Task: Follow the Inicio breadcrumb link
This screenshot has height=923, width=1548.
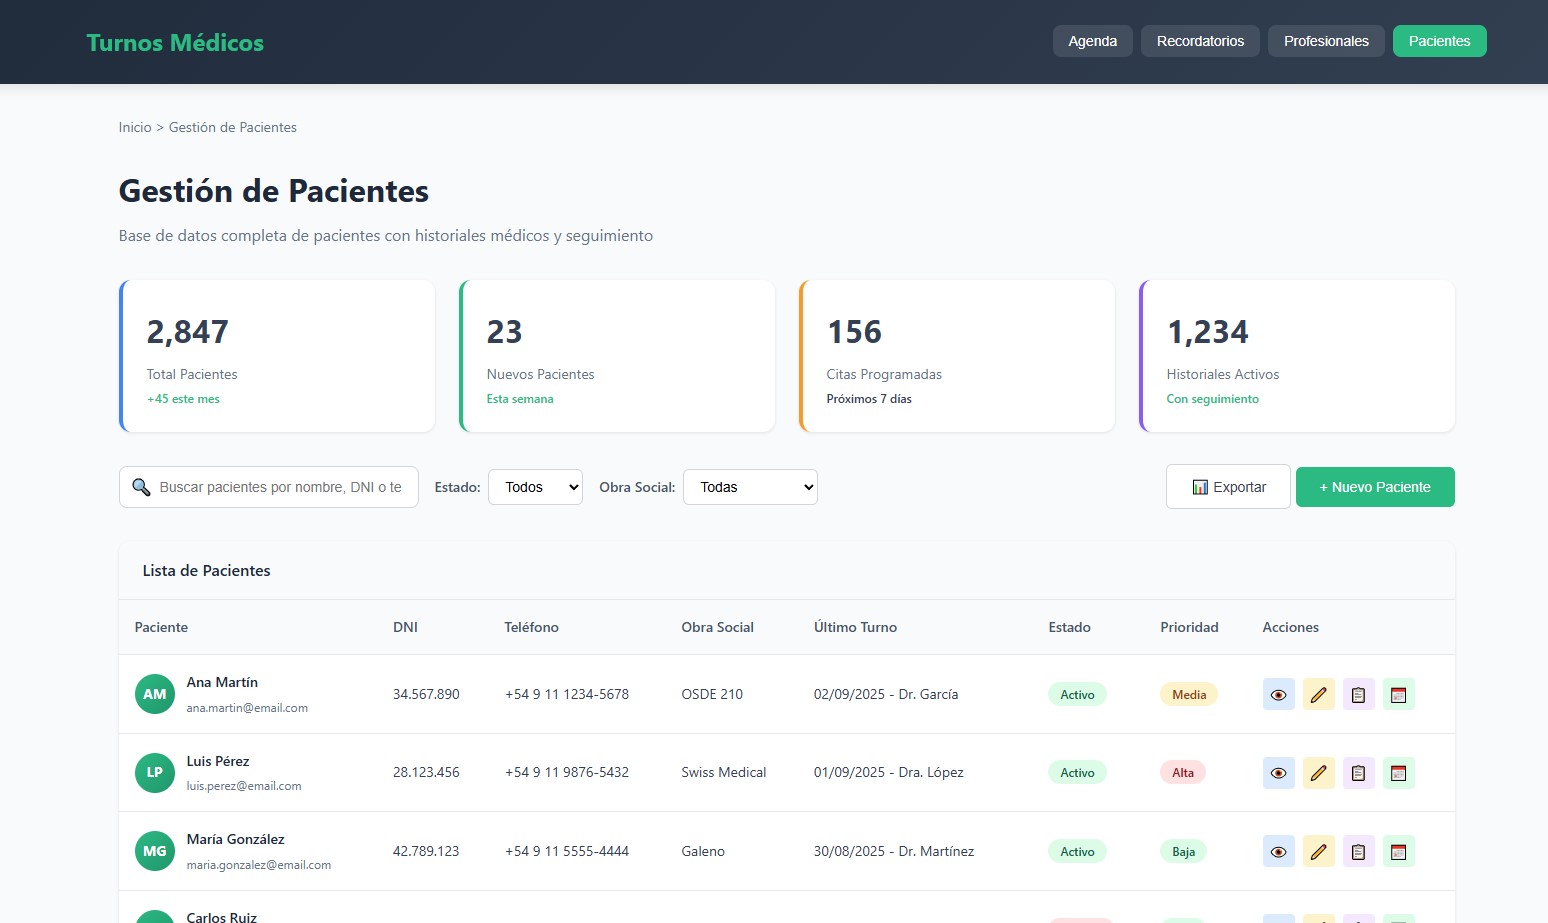Action: (135, 127)
